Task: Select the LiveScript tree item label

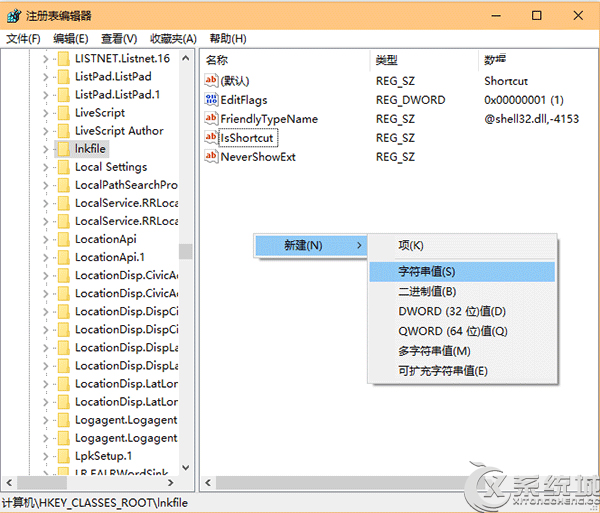Action: (100, 113)
